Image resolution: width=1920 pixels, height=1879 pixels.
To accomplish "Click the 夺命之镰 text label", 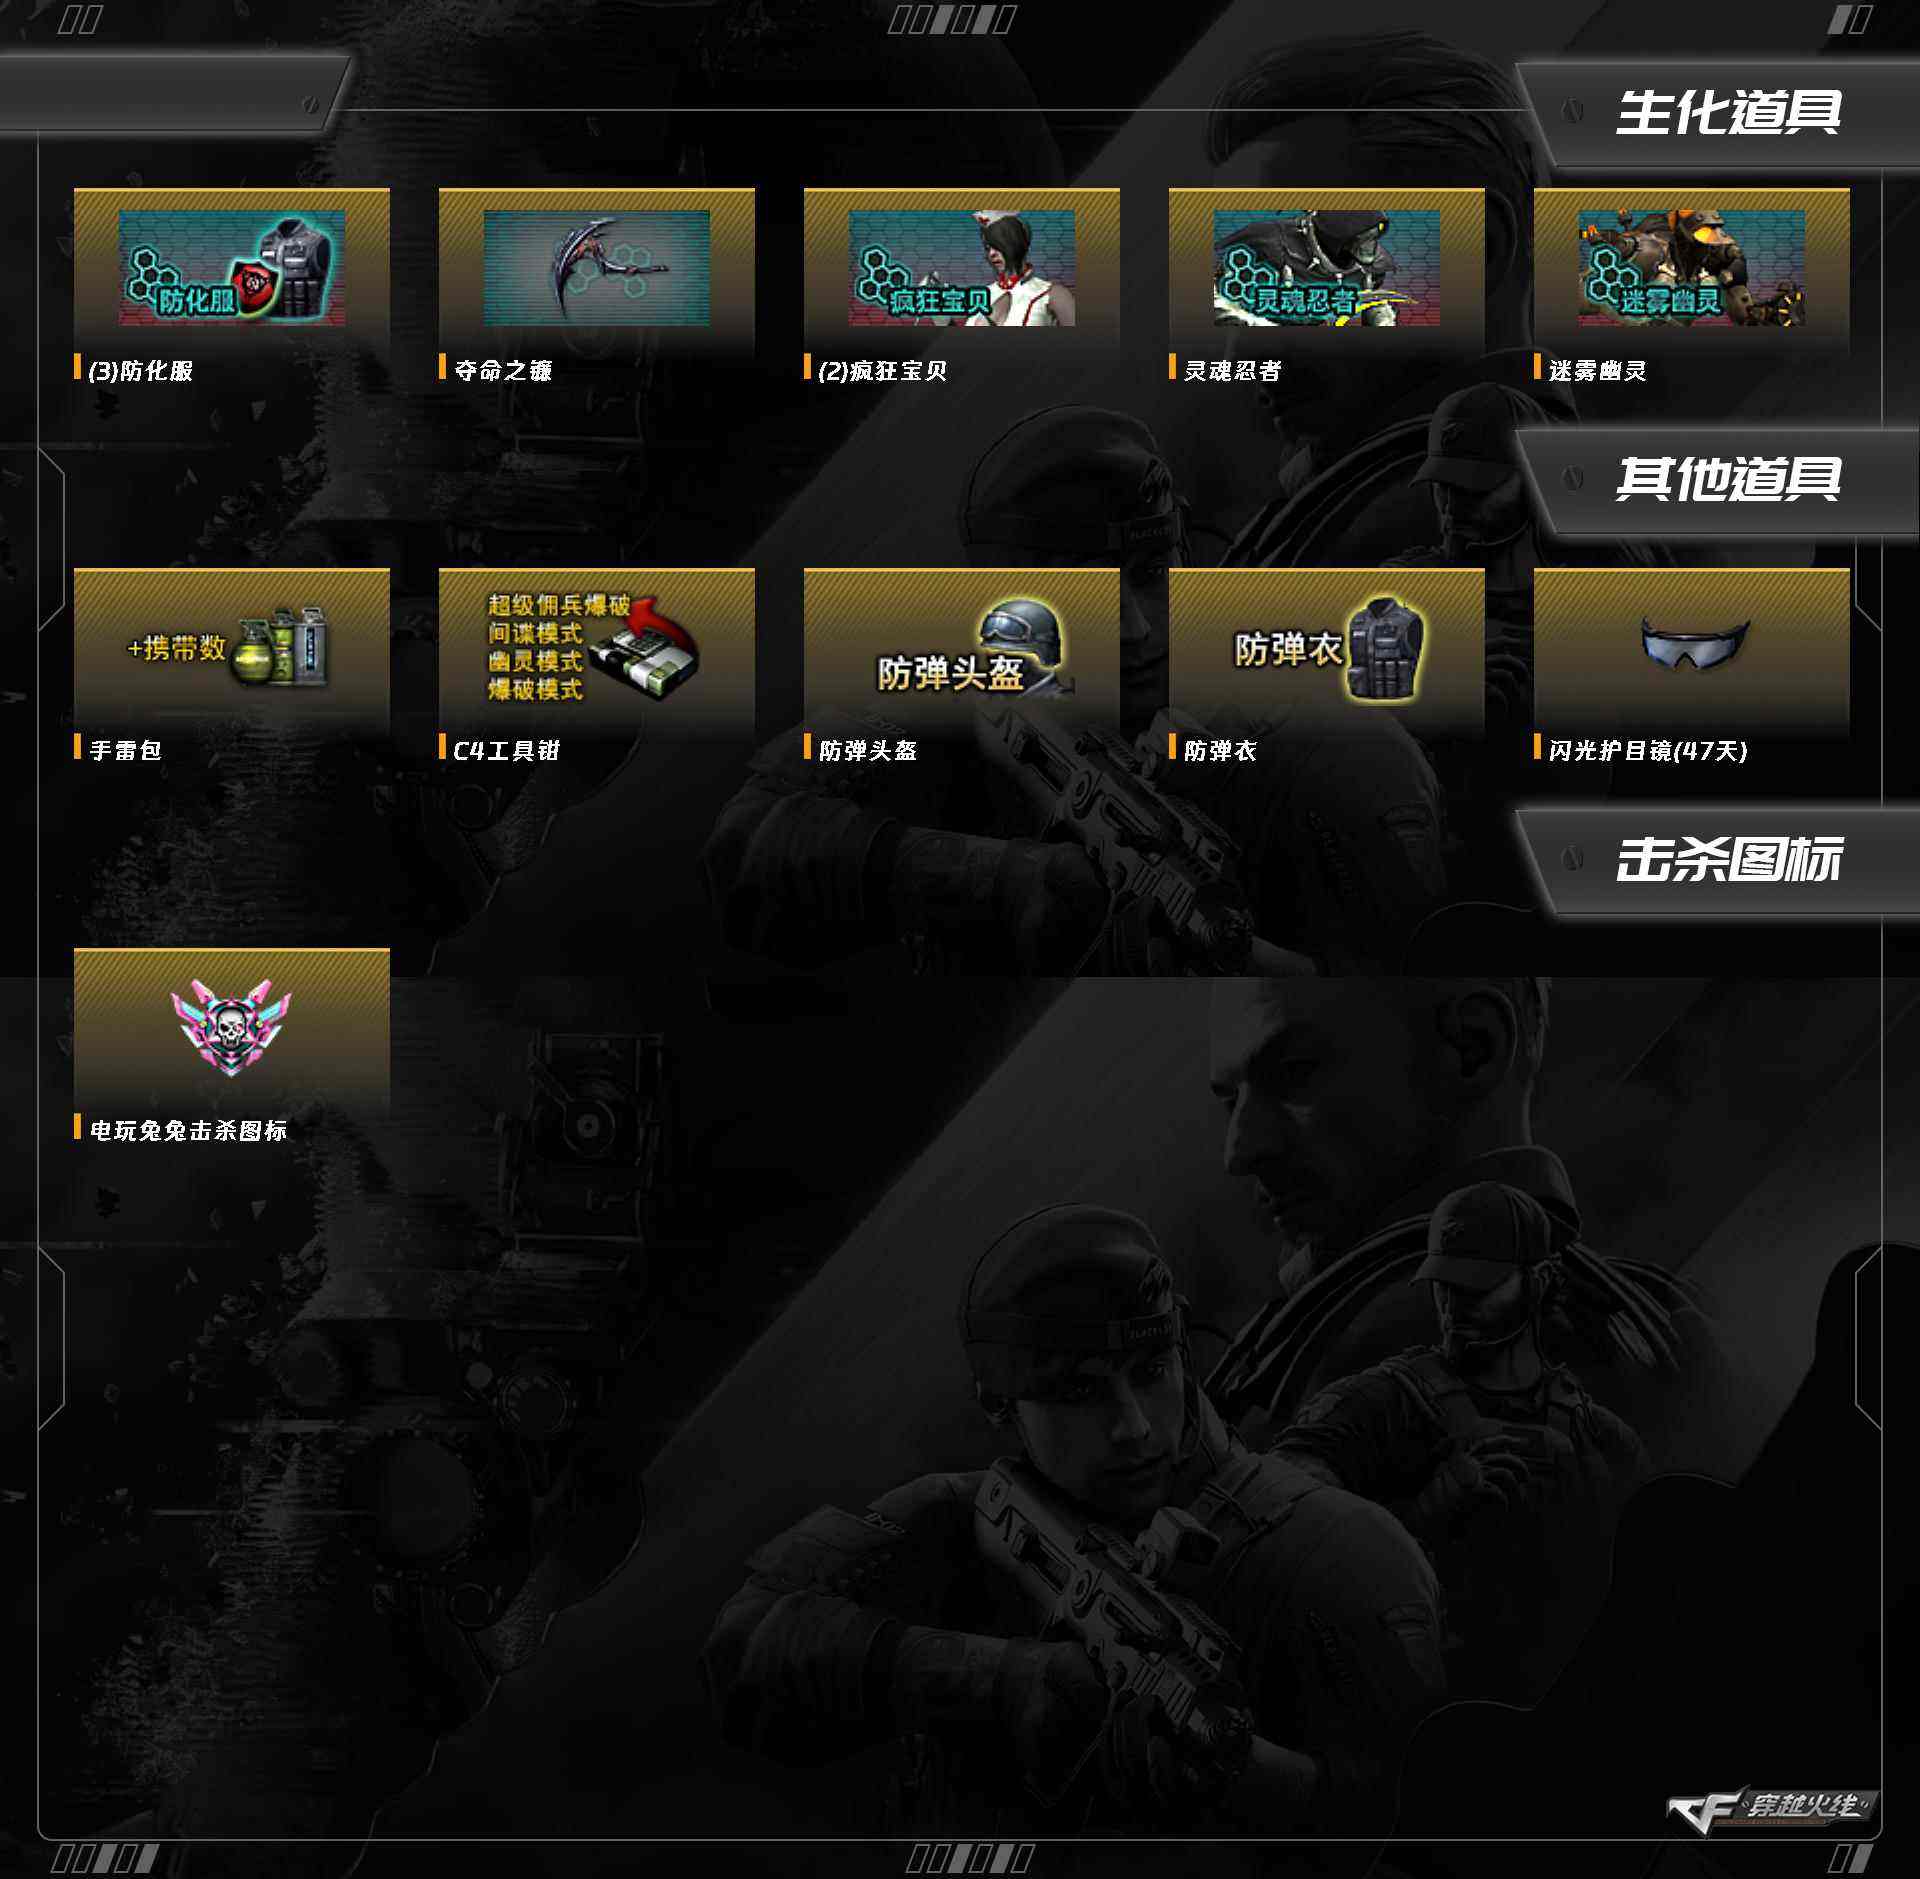I will tap(503, 371).
